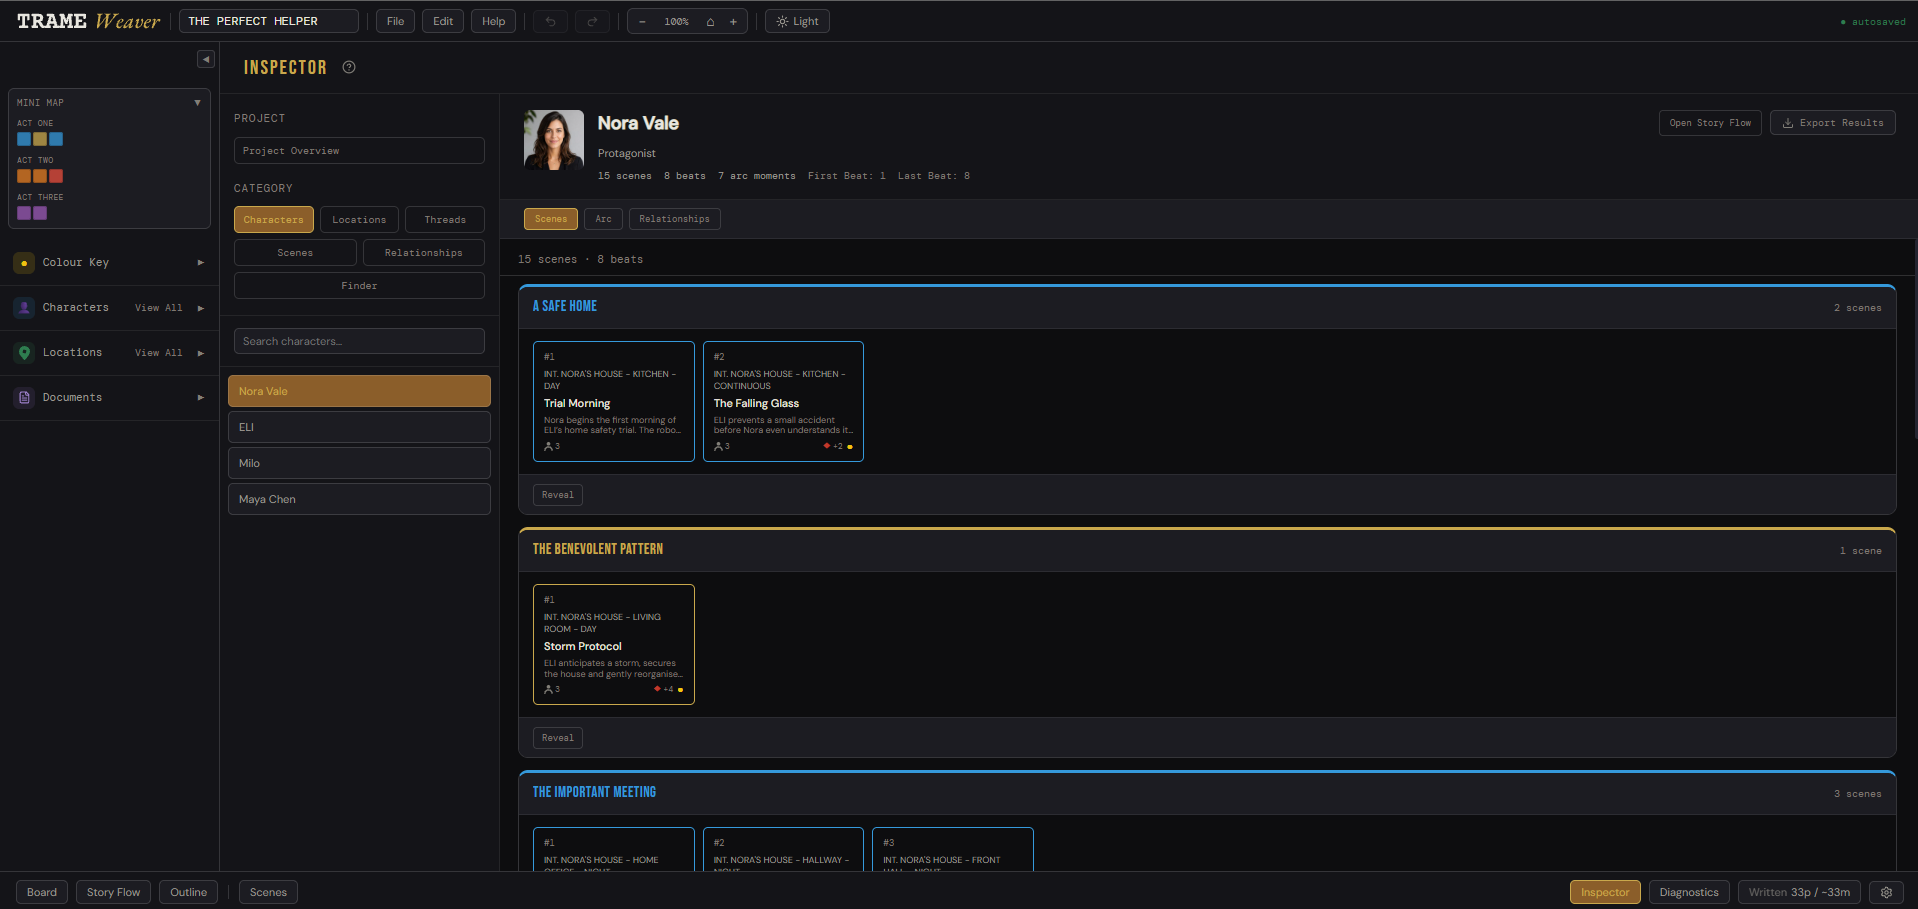This screenshot has height=909, width=1918.
Task: Click Reveal under A Safe Home
Action: tap(558, 495)
